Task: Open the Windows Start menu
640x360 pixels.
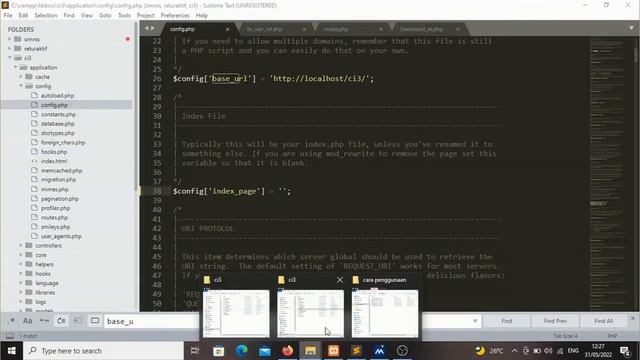Action: point(11,351)
